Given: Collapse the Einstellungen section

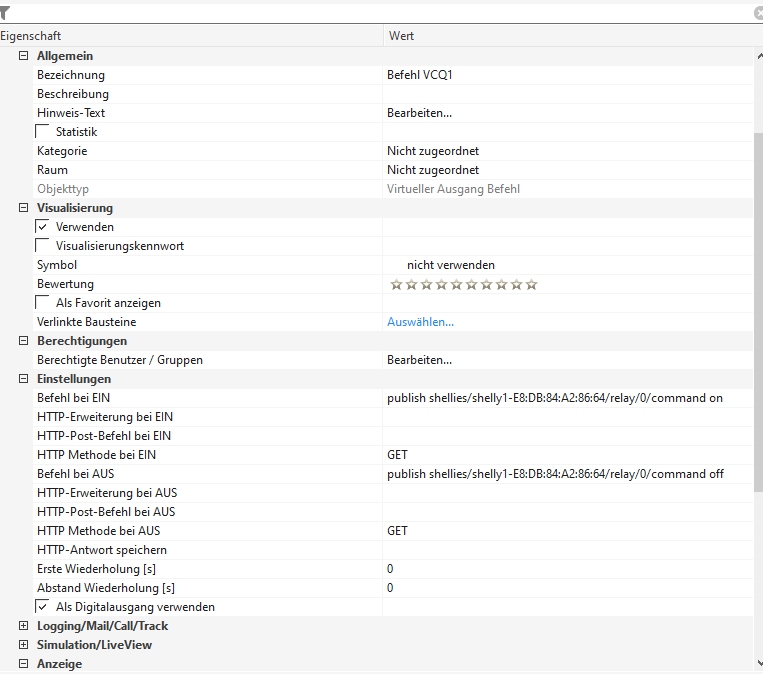Looking at the screenshot, I should tap(23, 379).
